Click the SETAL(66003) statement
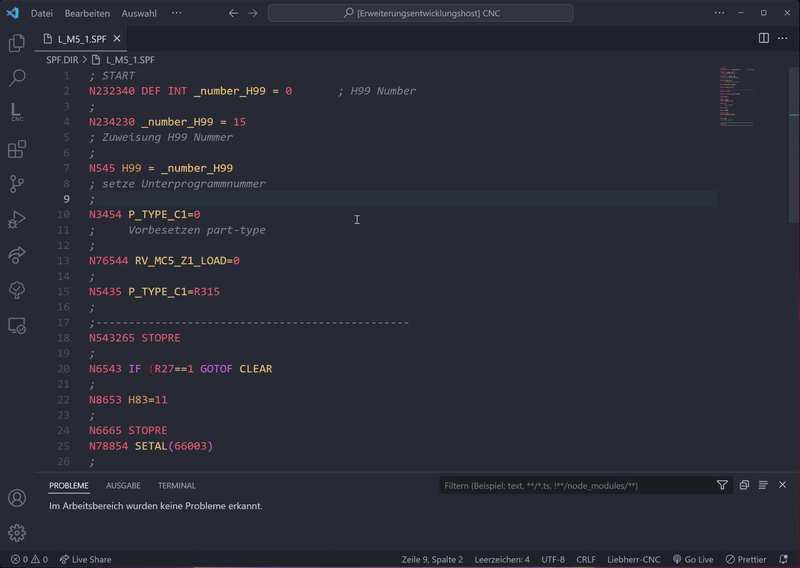 (x=174, y=446)
